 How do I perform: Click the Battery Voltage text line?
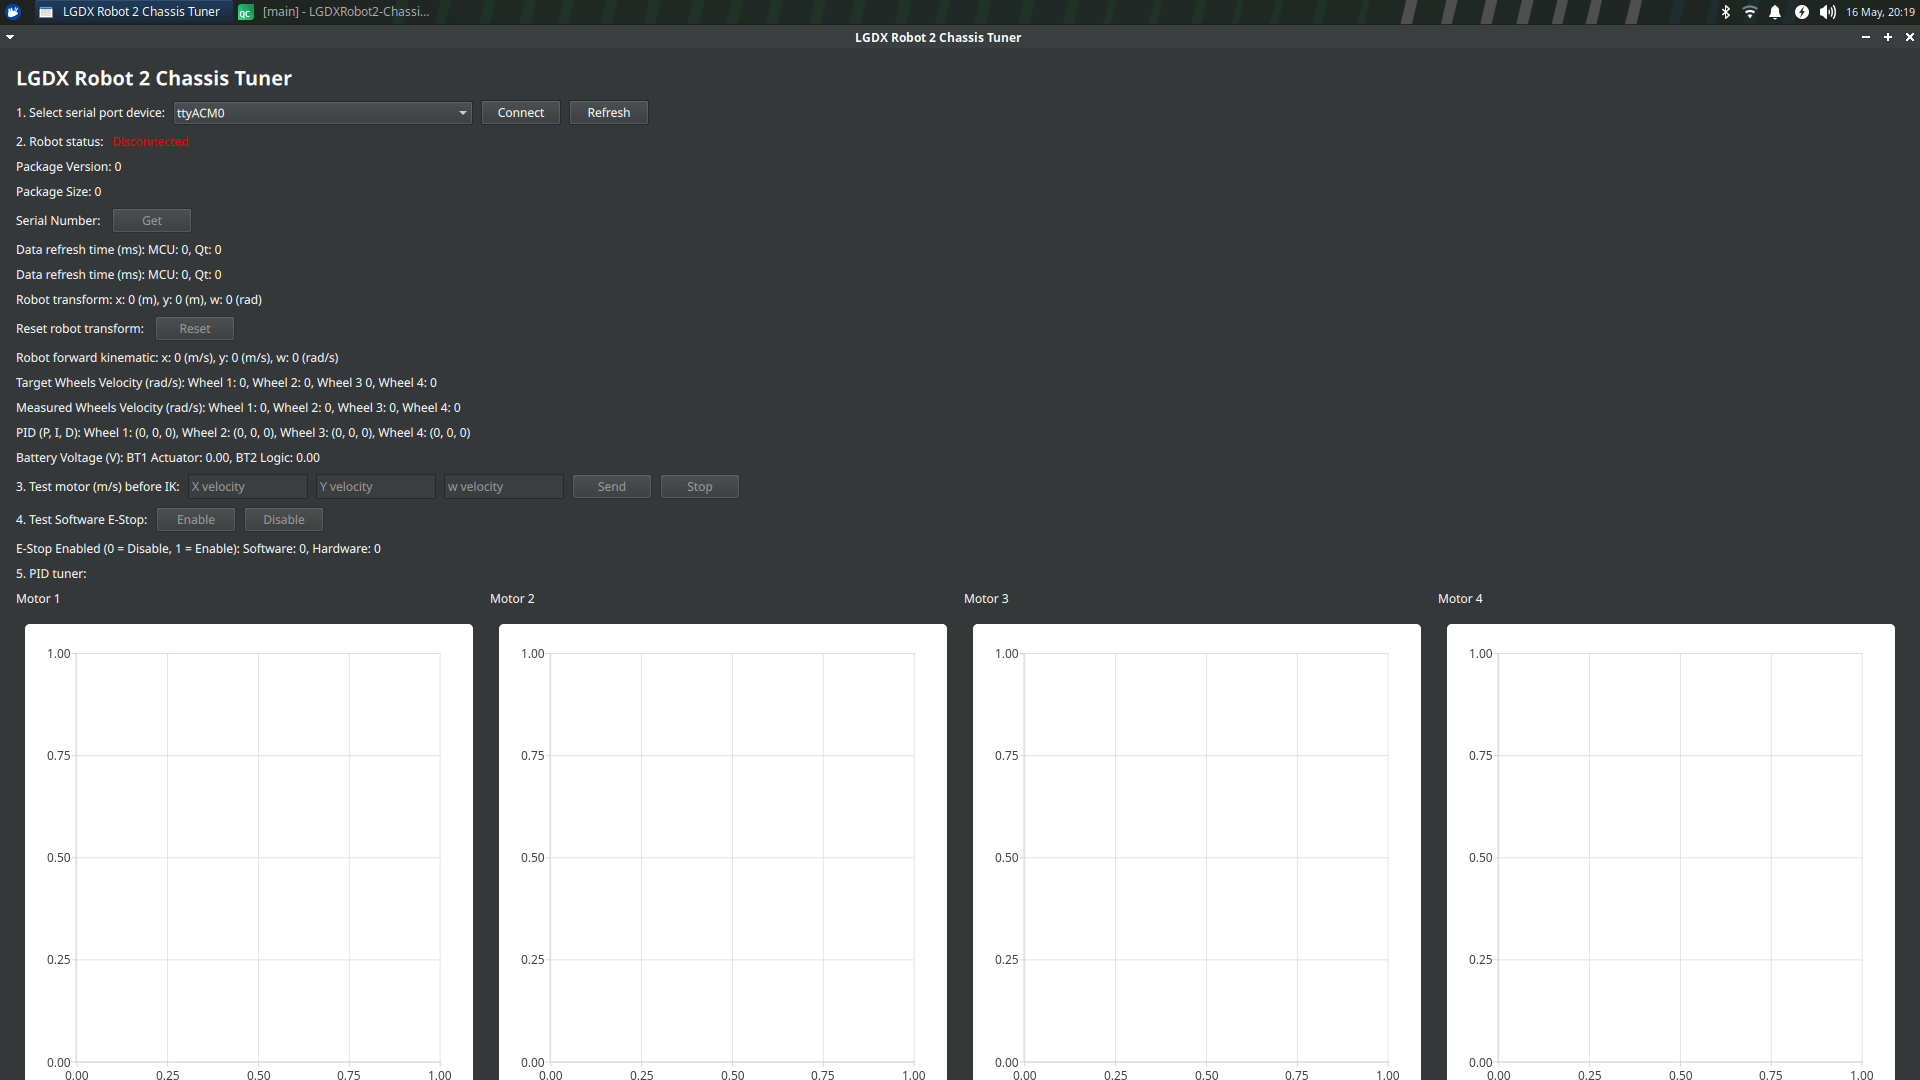[168, 458]
